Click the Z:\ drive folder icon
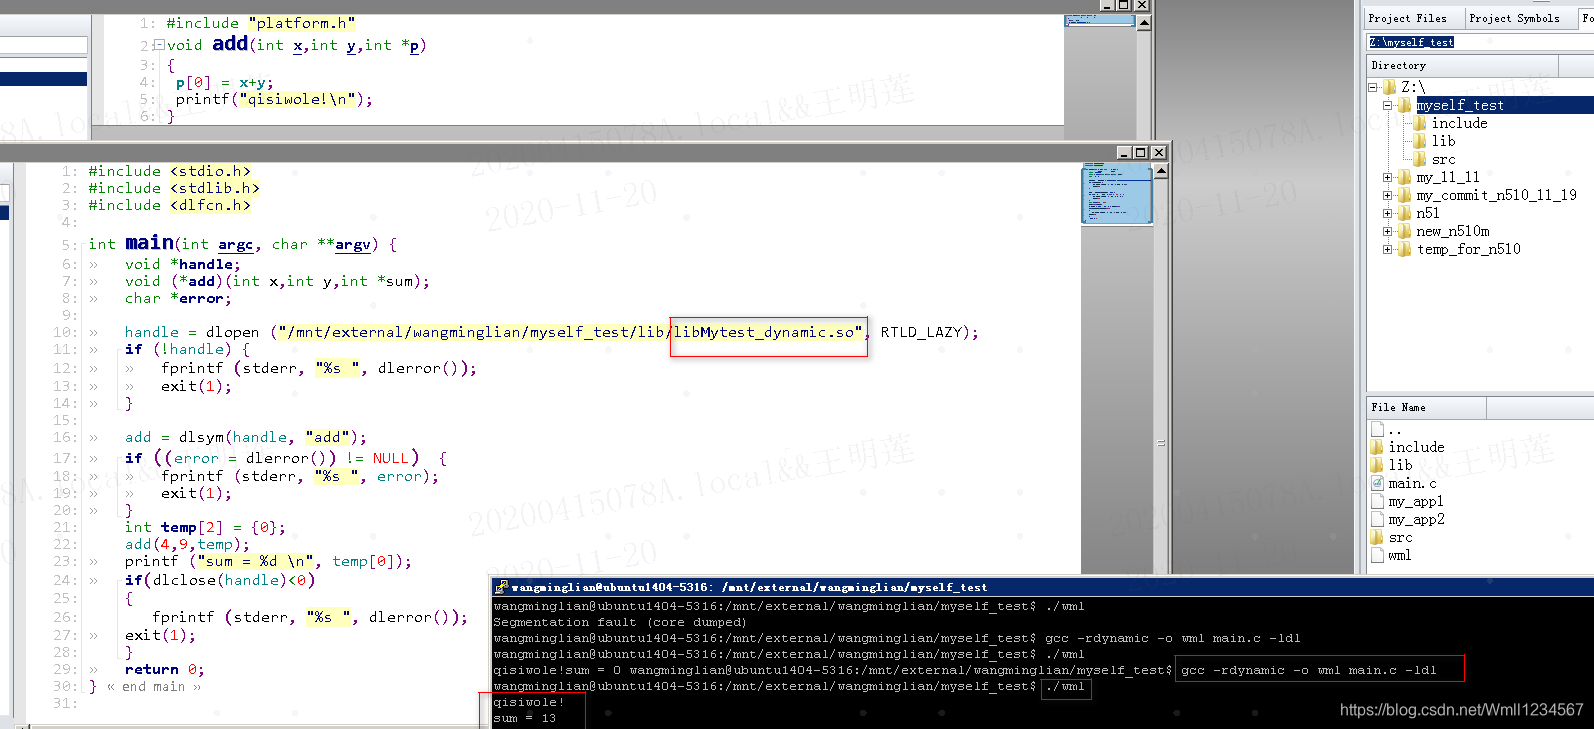This screenshot has height=729, width=1594. [1389, 87]
